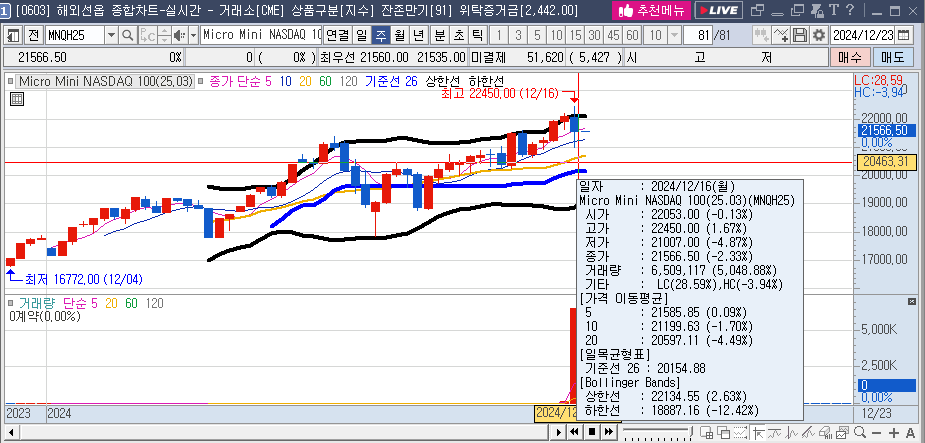The height and width of the screenshot is (443, 925).
Task: Click the symbol history stepper arrows
Action: (165, 35)
